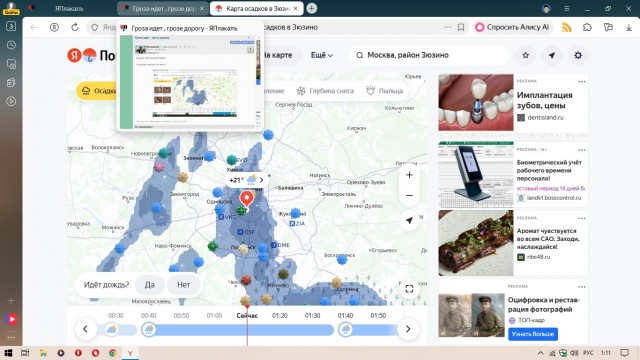Click the red location pin on map
640x360 pixels.
click(x=246, y=199)
